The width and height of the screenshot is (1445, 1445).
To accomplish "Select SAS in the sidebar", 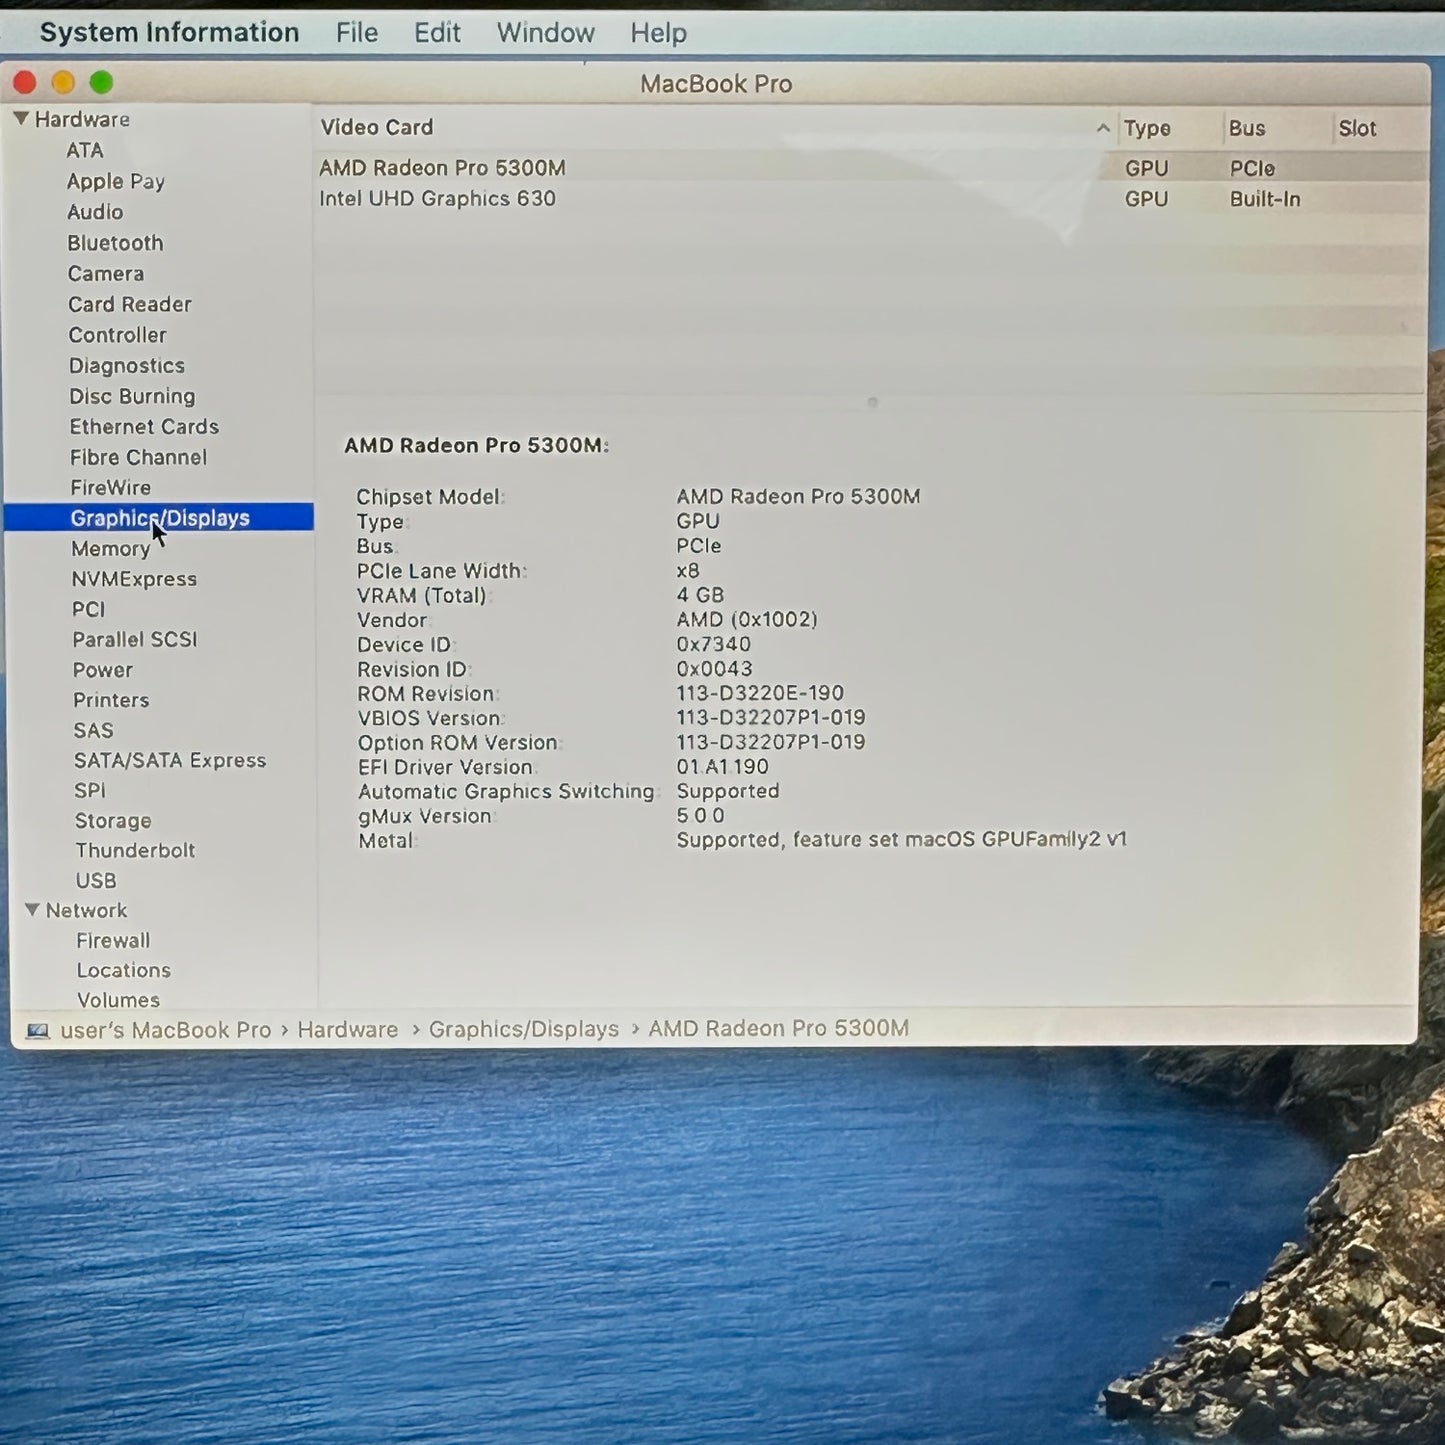I will point(93,730).
